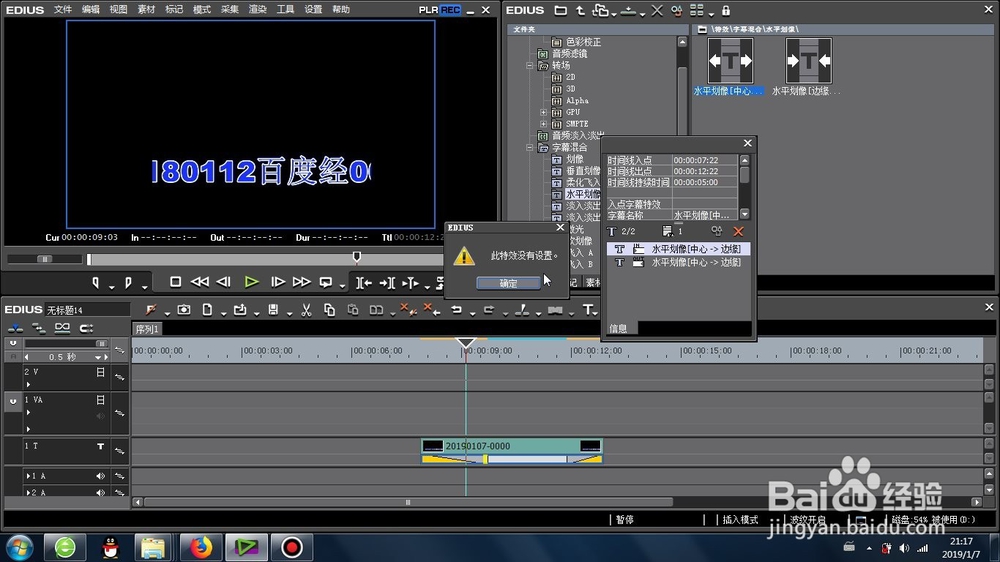This screenshot has height=562, width=1000.
Task: Set the Out point marker
Action: (x=128, y=283)
